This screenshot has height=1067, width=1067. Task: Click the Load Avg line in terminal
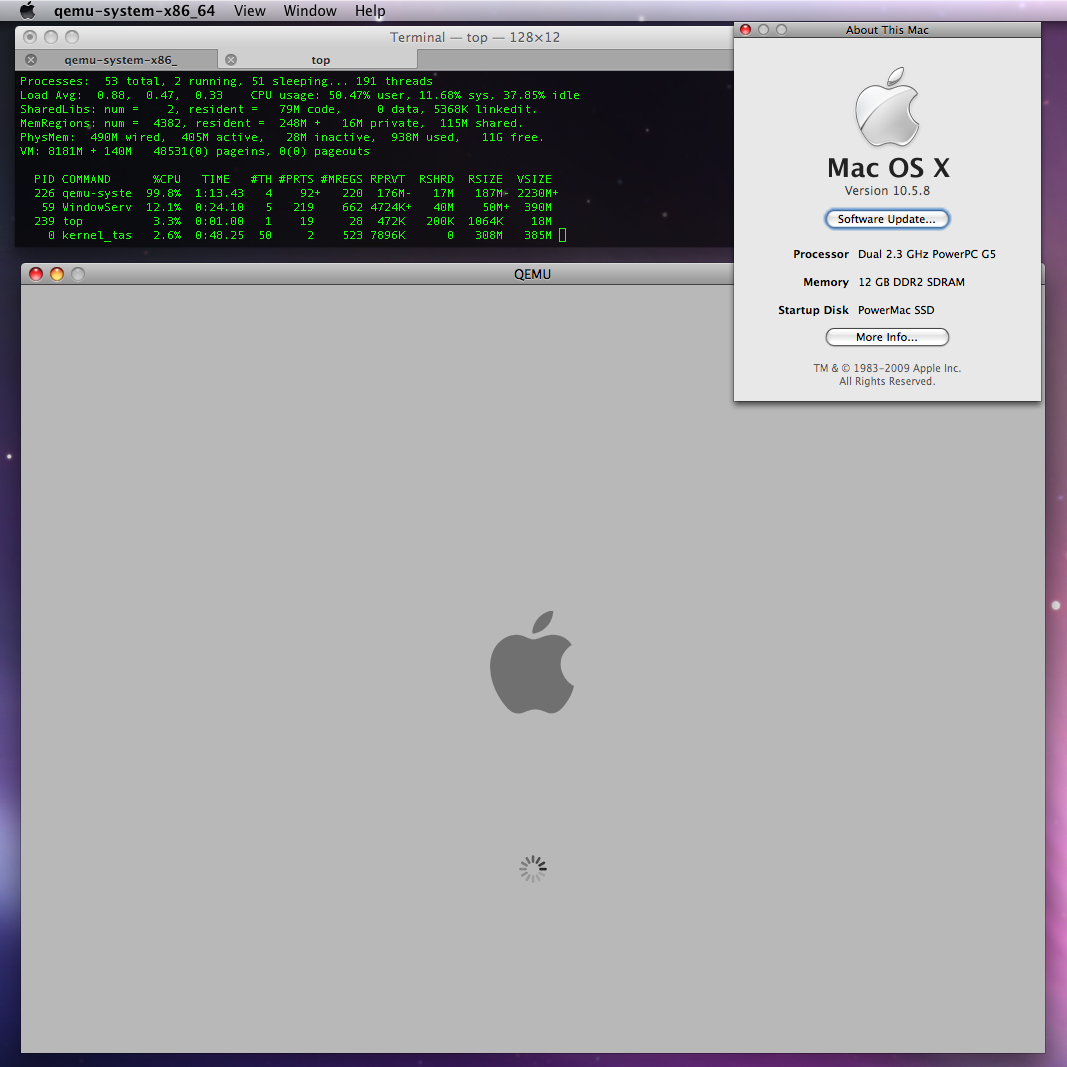(x=299, y=95)
